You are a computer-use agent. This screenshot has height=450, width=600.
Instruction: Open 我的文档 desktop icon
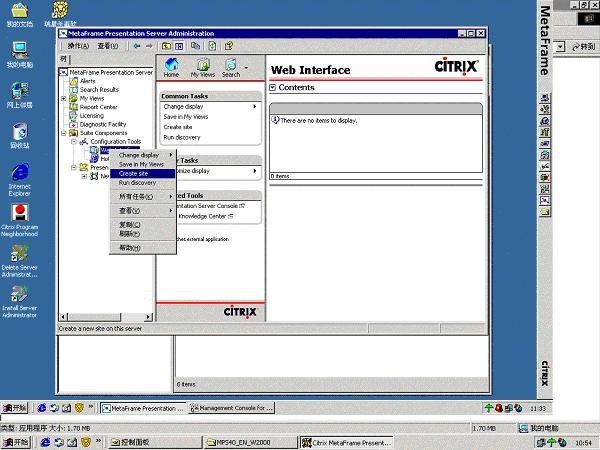pyautogui.click(x=20, y=15)
